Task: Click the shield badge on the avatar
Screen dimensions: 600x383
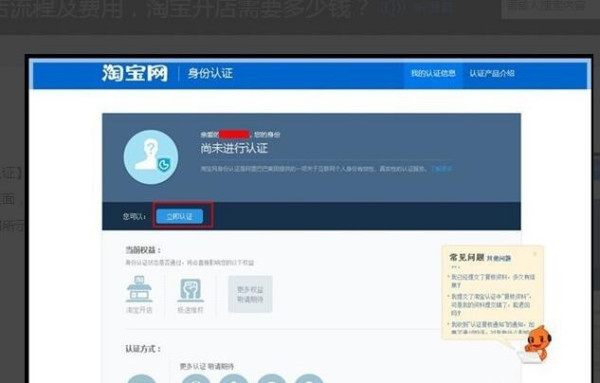Action: [164, 165]
